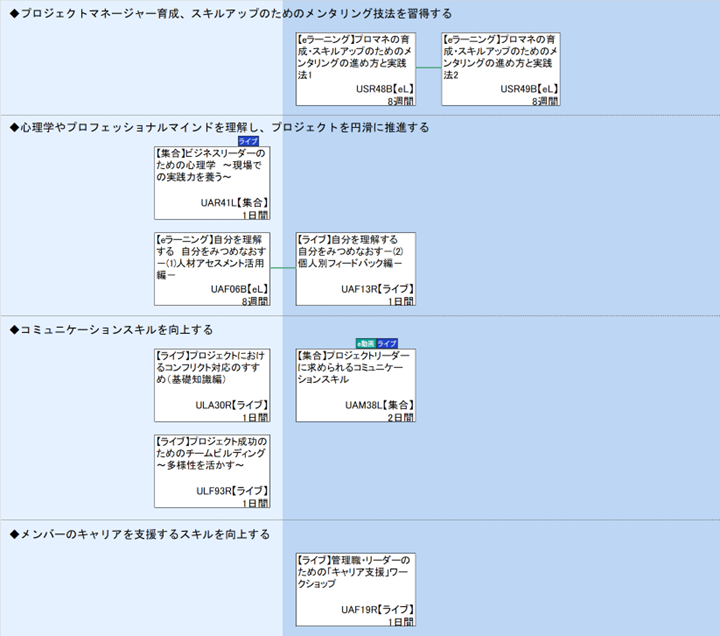Click the UAF19R【ライブ】 course code text

[x=377, y=609]
